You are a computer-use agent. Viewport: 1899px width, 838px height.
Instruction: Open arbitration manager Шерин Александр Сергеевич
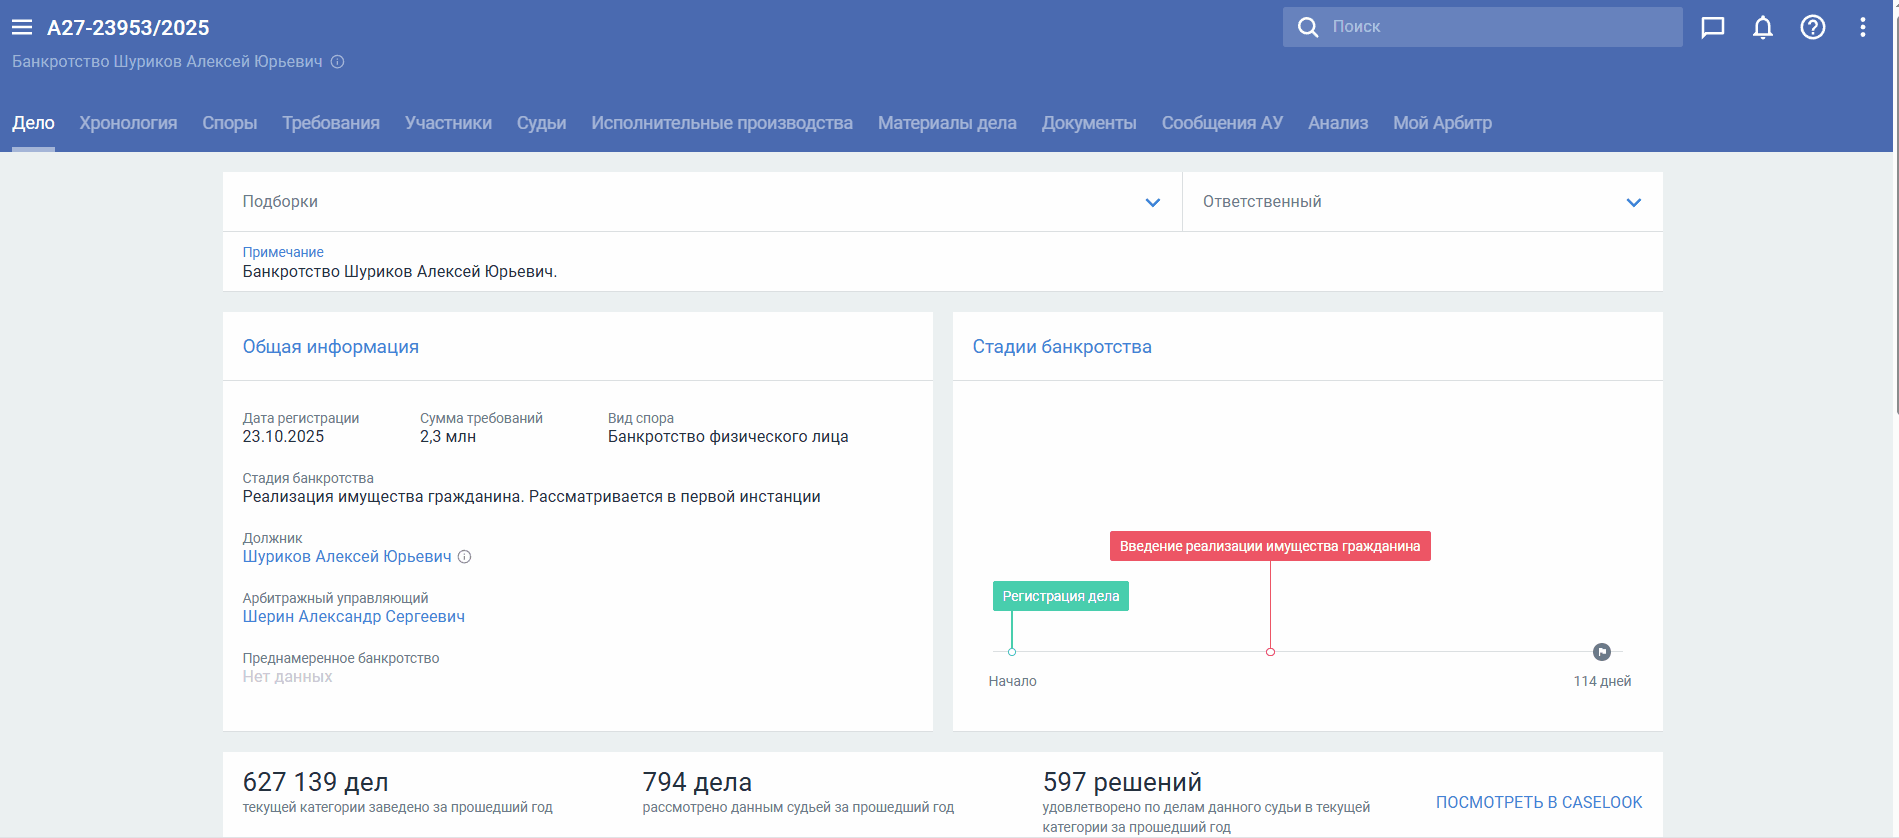pos(353,617)
